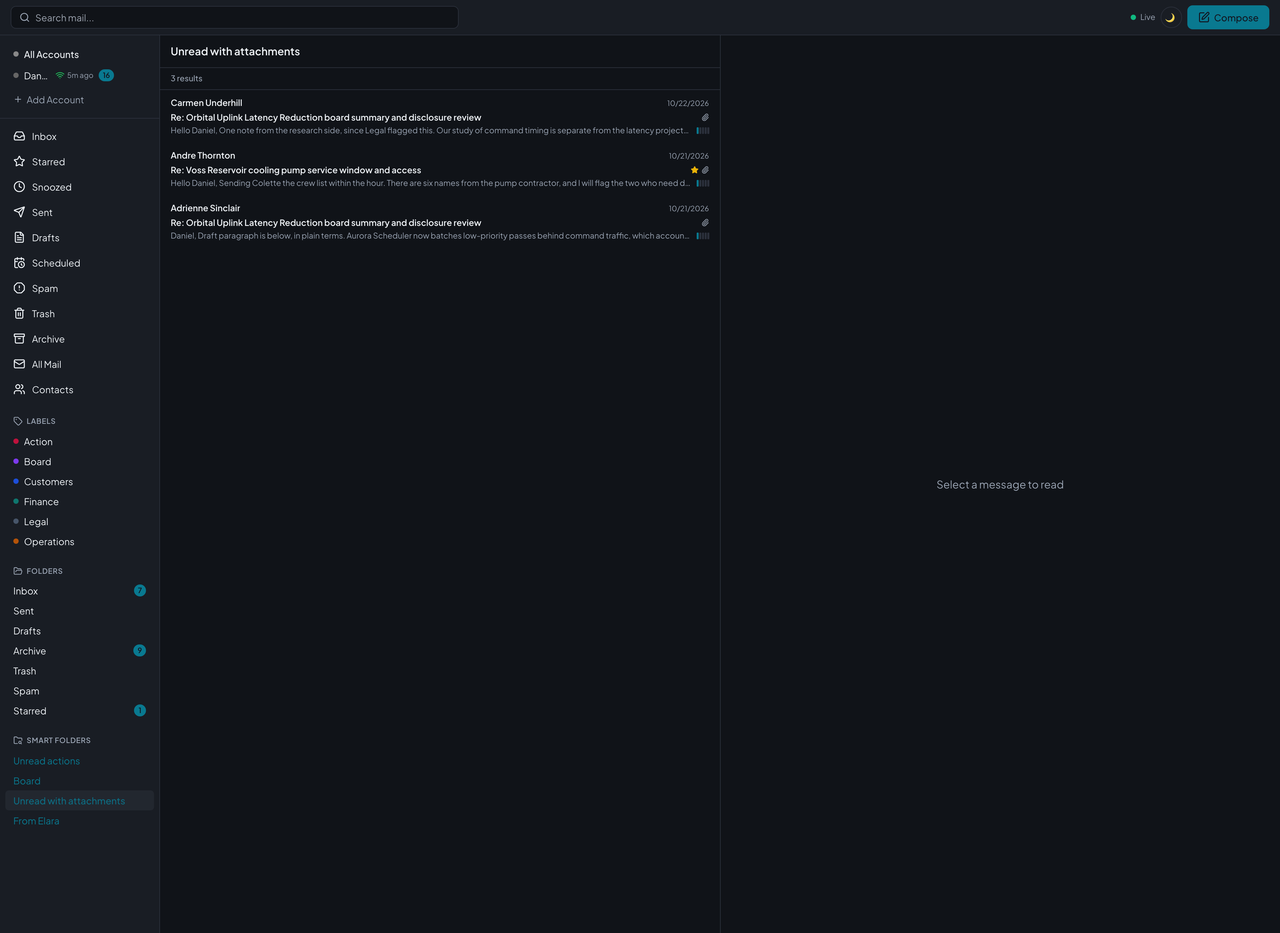The width and height of the screenshot is (1280, 933).
Task: Click the star on Andre Thornton's email
Action: click(x=695, y=170)
